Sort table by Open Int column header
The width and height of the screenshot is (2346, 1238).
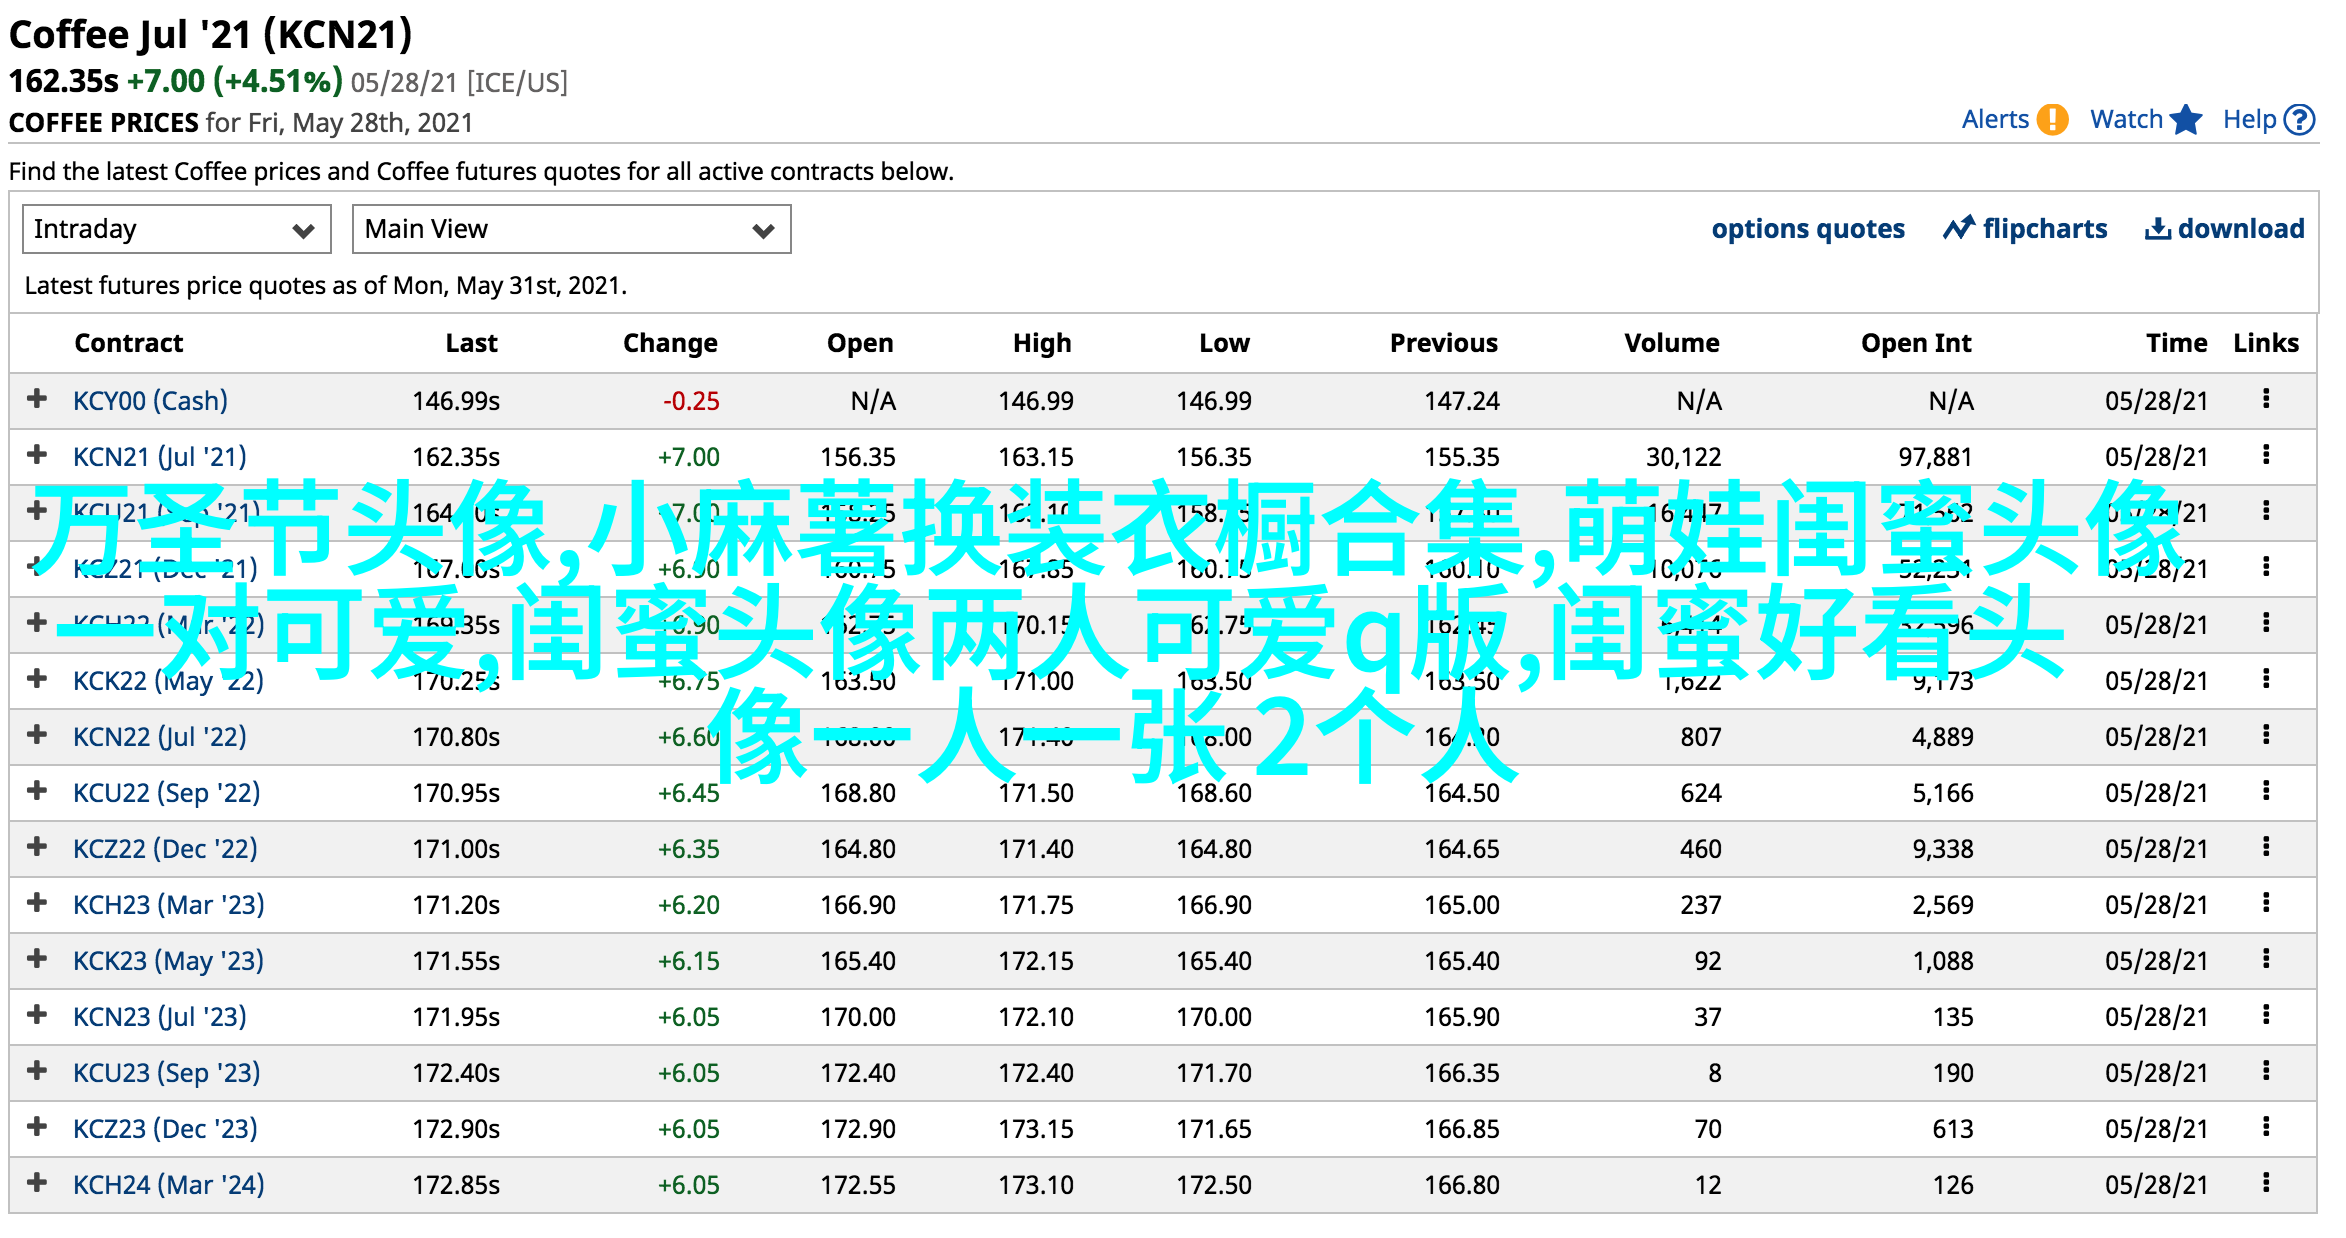1916,343
